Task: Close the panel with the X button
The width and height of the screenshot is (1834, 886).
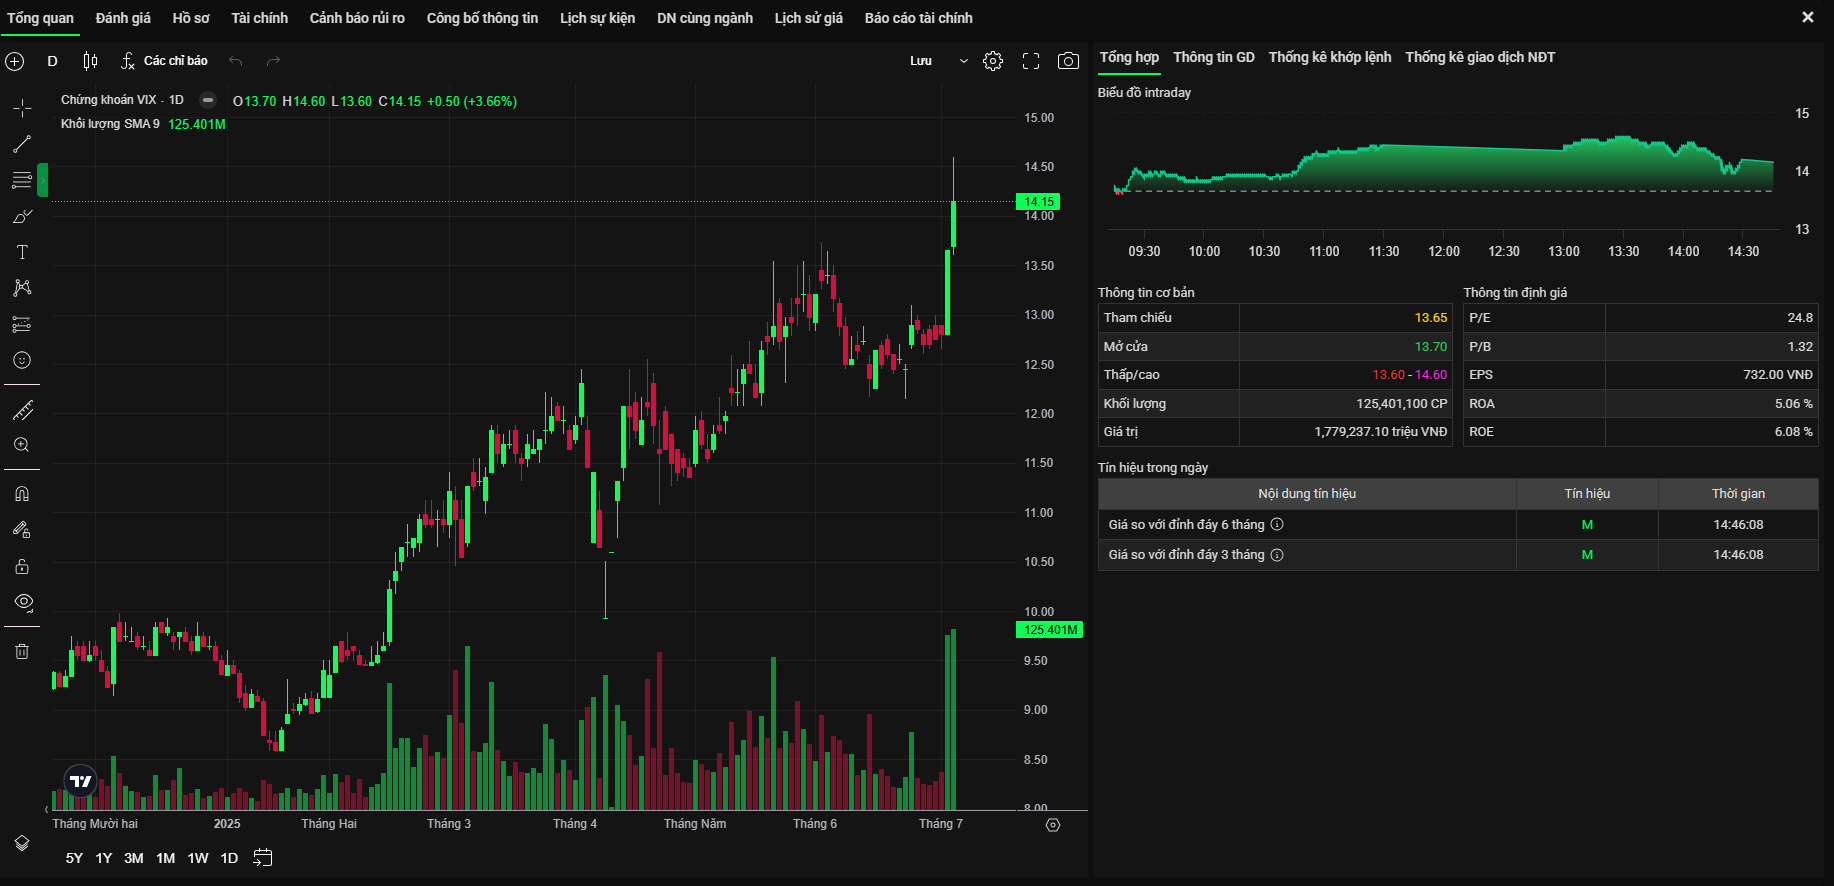Action: pyautogui.click(x=1808, y=17)
